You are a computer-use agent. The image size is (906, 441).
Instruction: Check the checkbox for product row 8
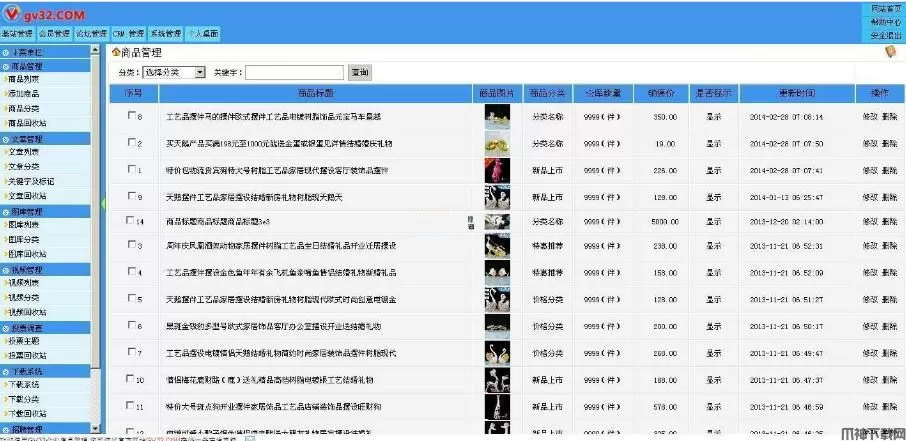pyautogui.click(x=131, y=117)
